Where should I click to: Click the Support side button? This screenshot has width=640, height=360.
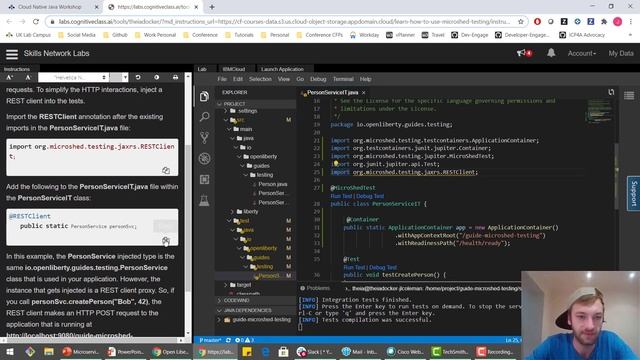tap(633, 193)
